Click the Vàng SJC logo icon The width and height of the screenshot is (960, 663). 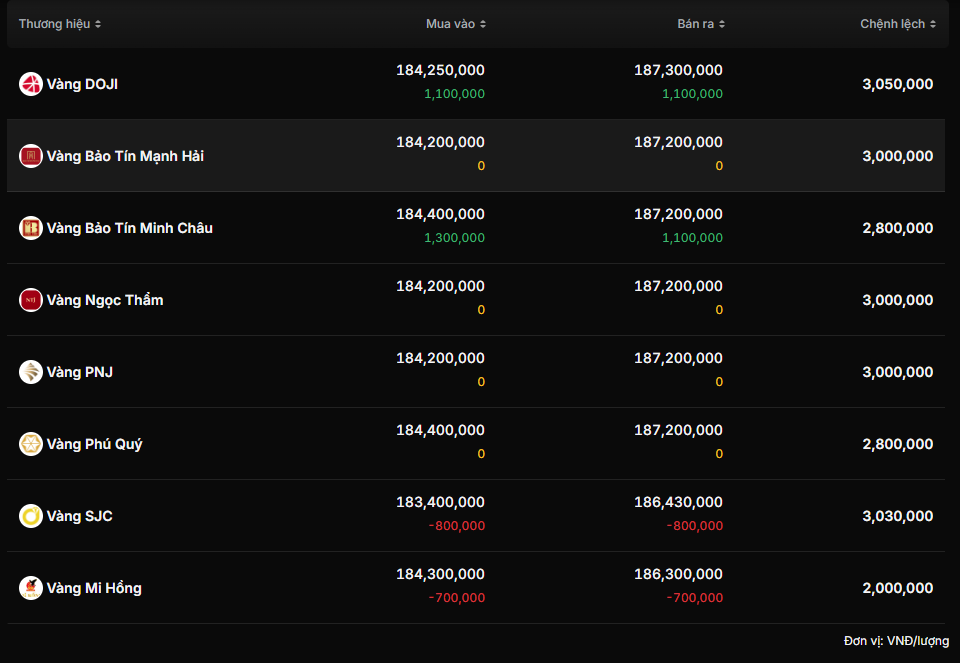[x=30, y=516]
